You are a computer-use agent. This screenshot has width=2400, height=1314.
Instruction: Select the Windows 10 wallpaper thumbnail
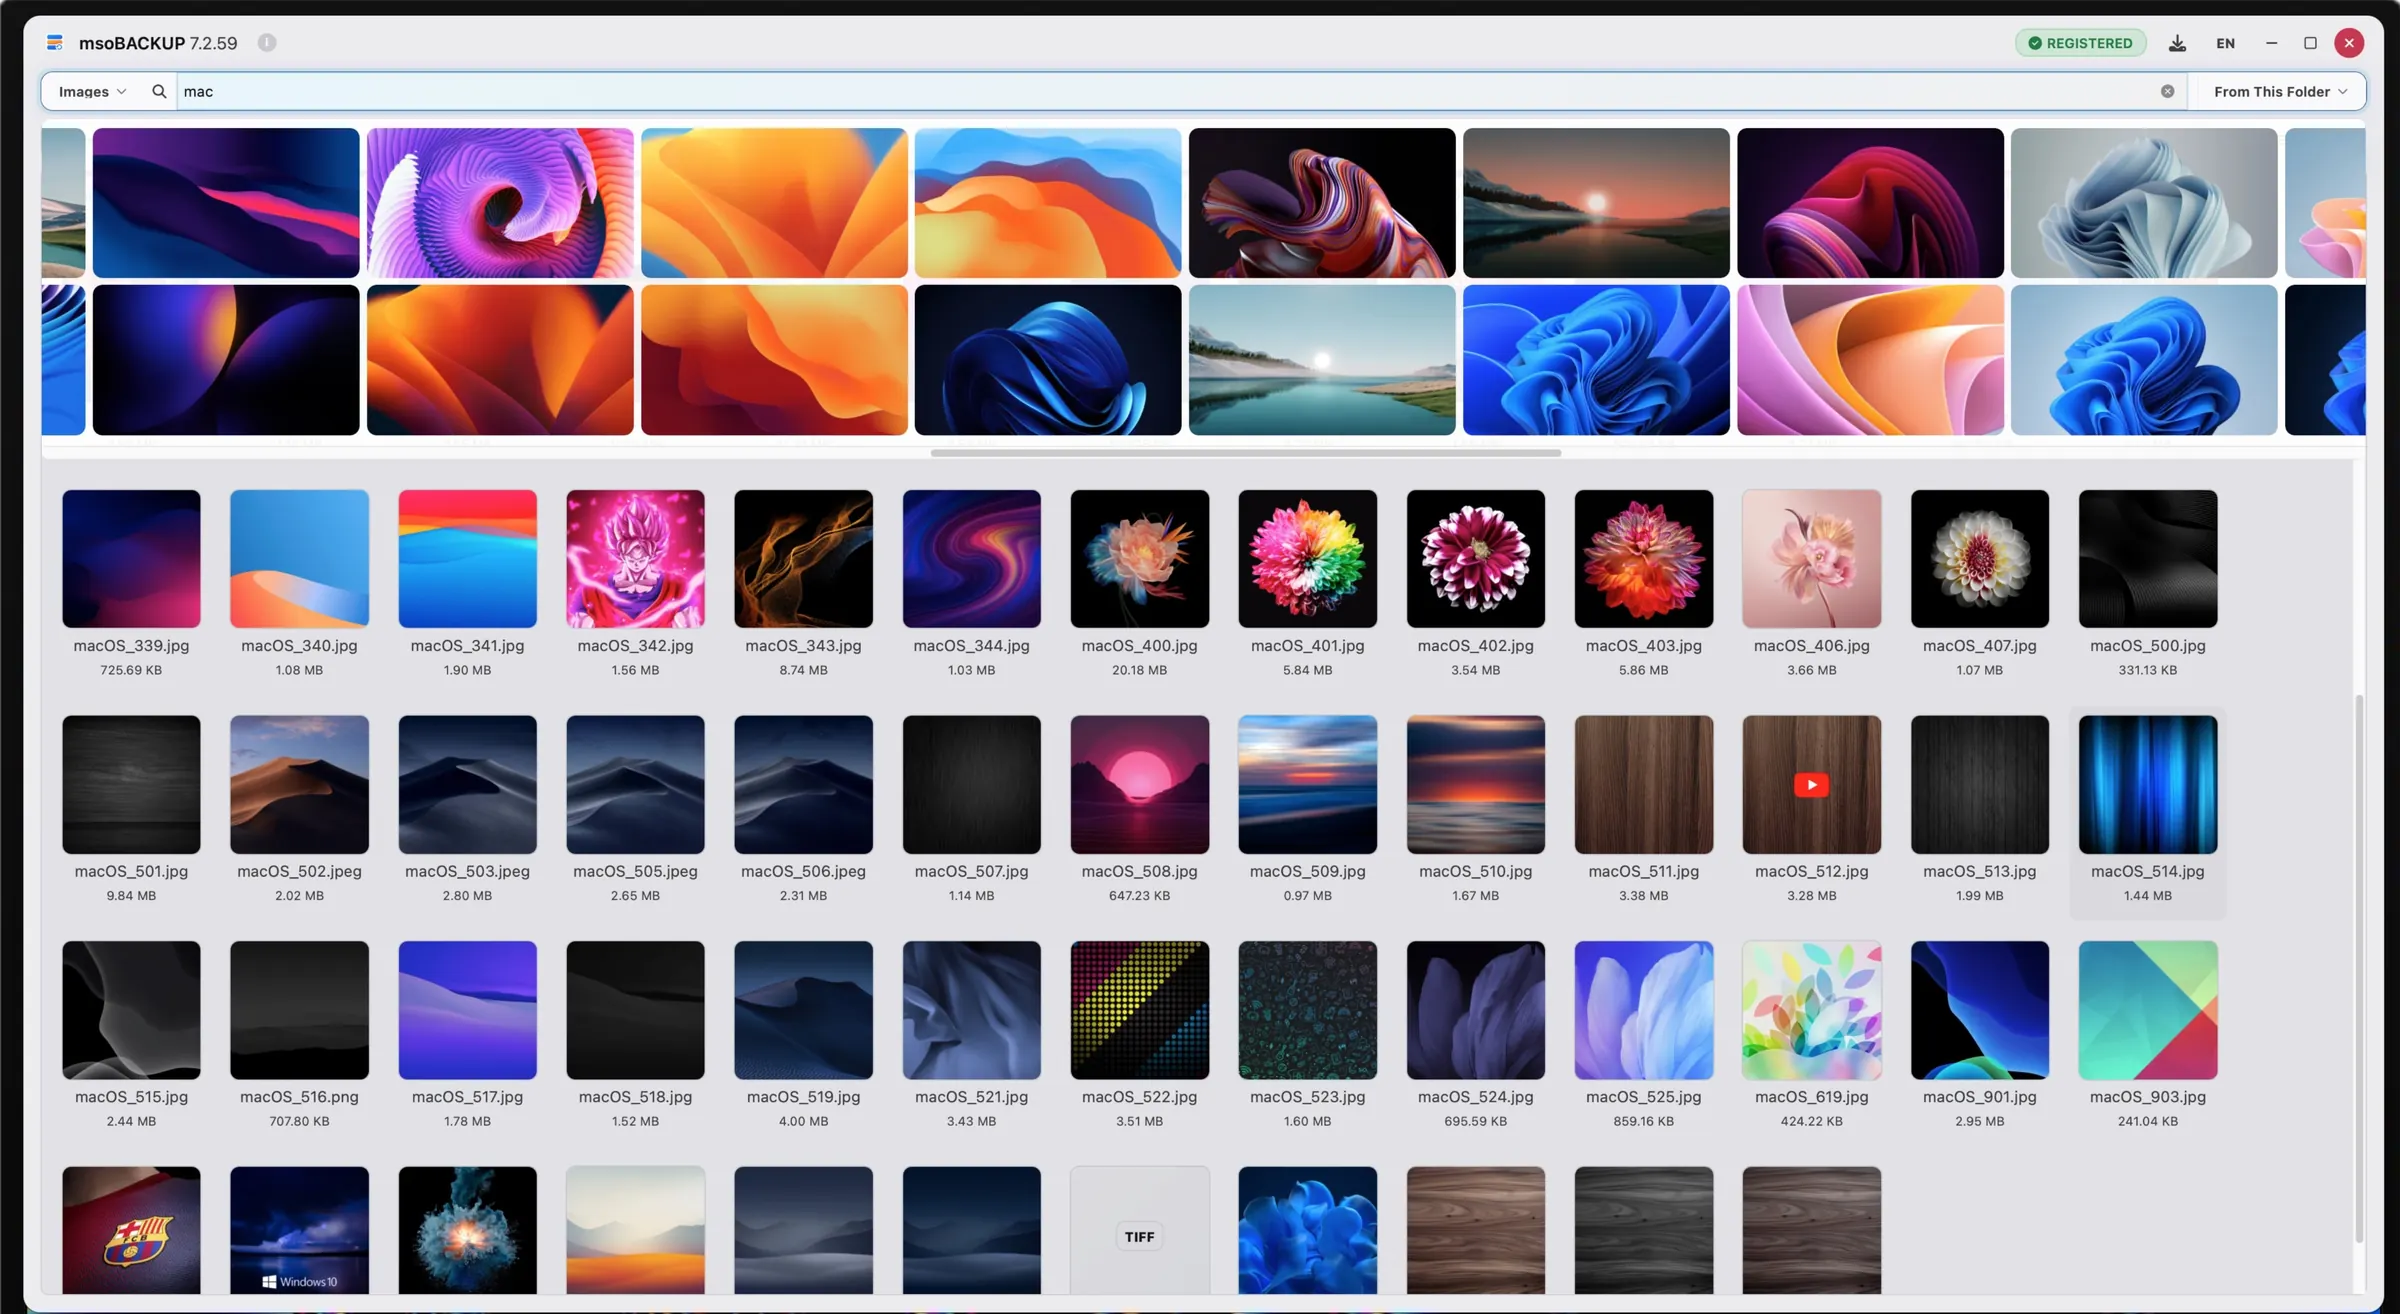click(299, 1231)
